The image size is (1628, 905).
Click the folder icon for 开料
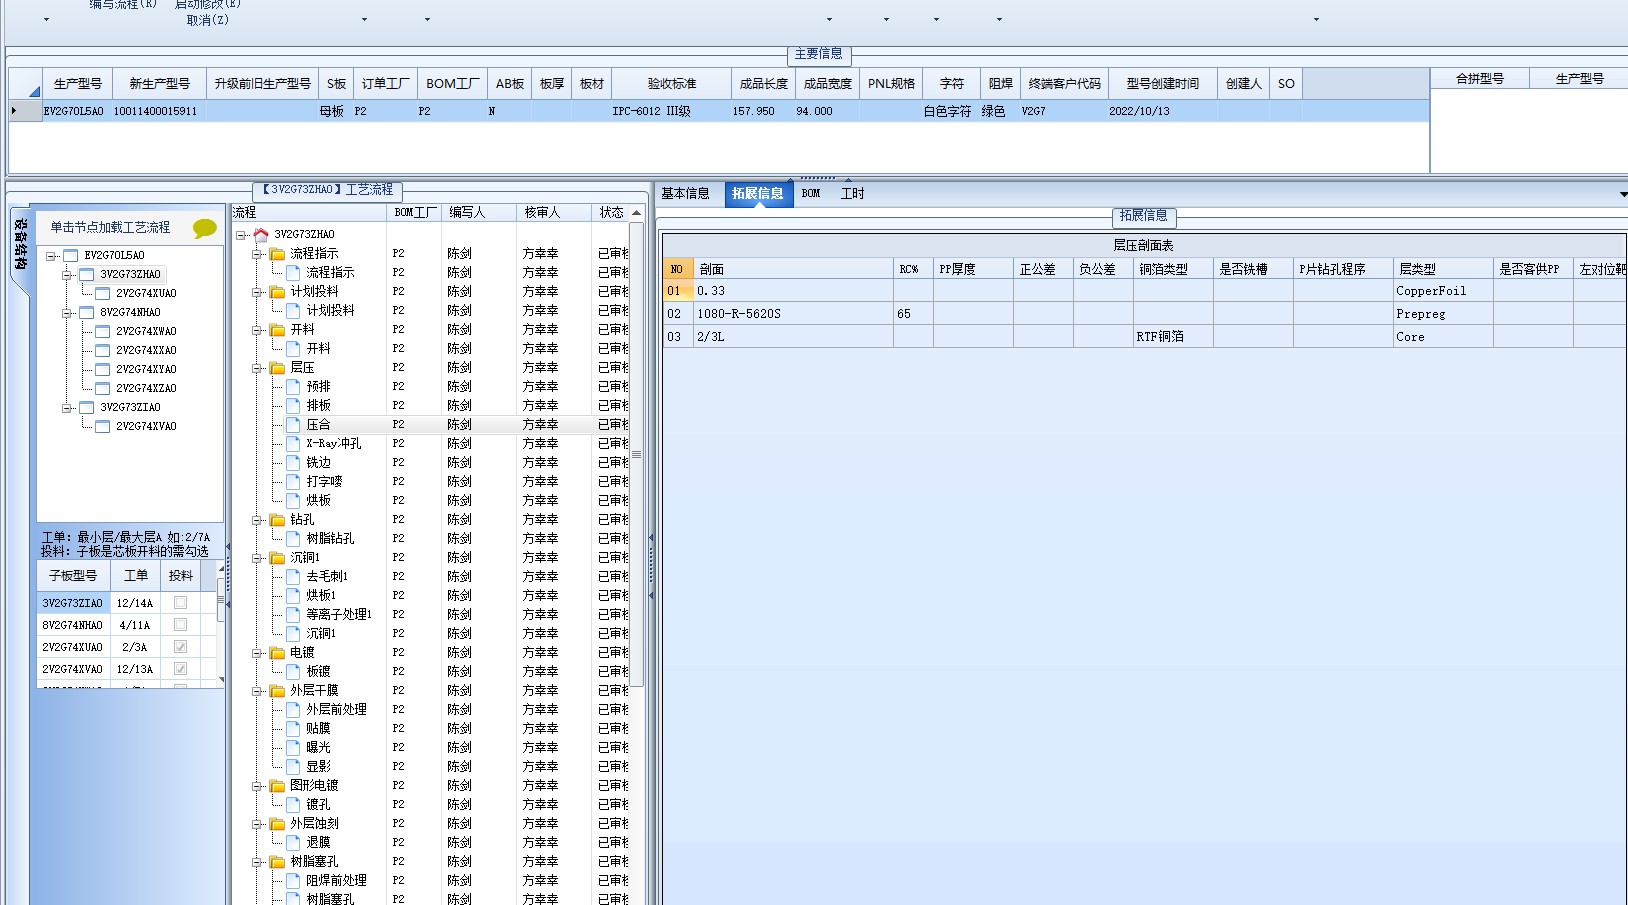click(277, 330)
